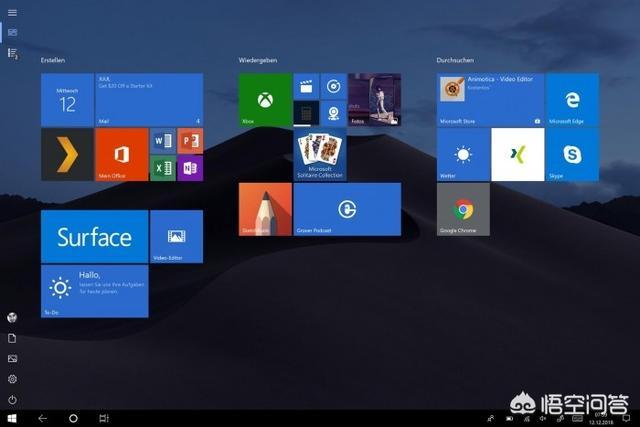Launch Microsoft Solitaire Collection
The width and height of the screenshot is (640, 427).
[320, 154]
